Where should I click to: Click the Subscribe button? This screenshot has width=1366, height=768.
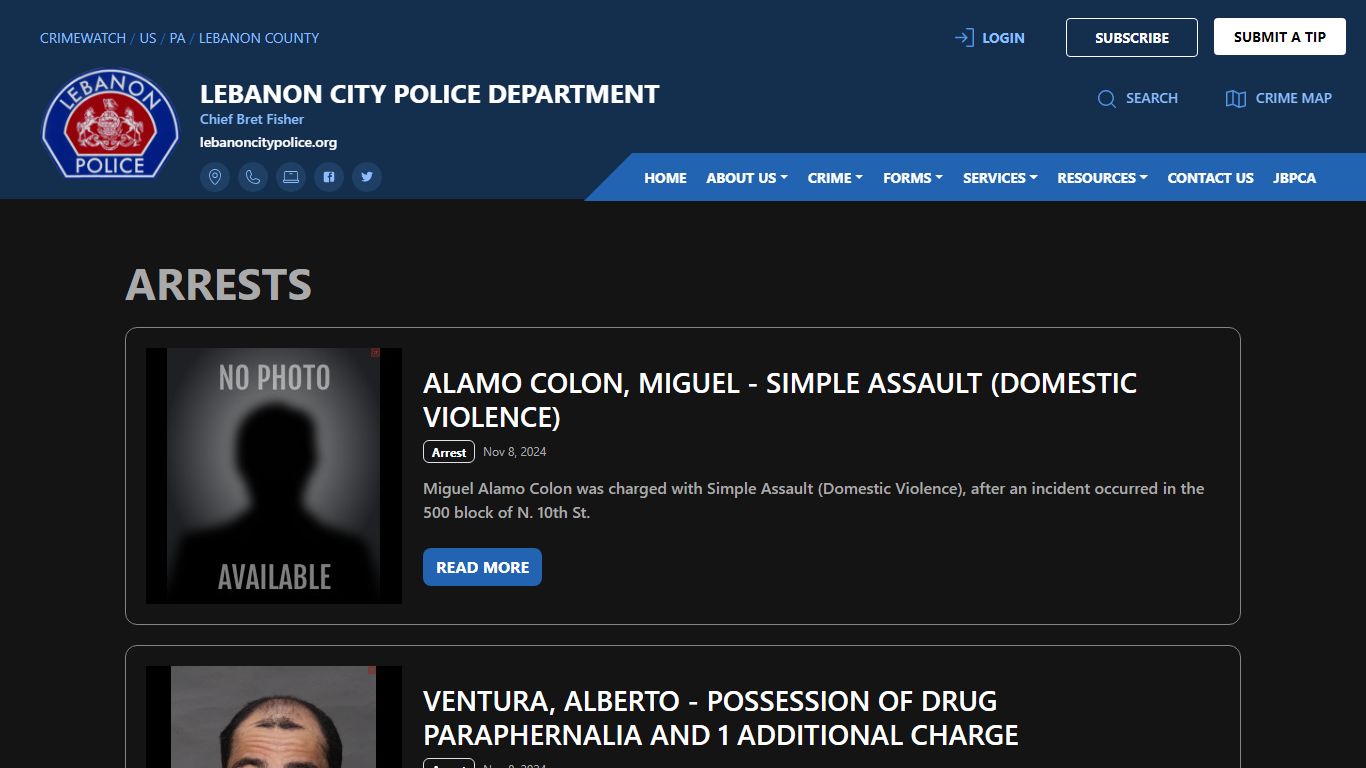tap(1132, 37)
